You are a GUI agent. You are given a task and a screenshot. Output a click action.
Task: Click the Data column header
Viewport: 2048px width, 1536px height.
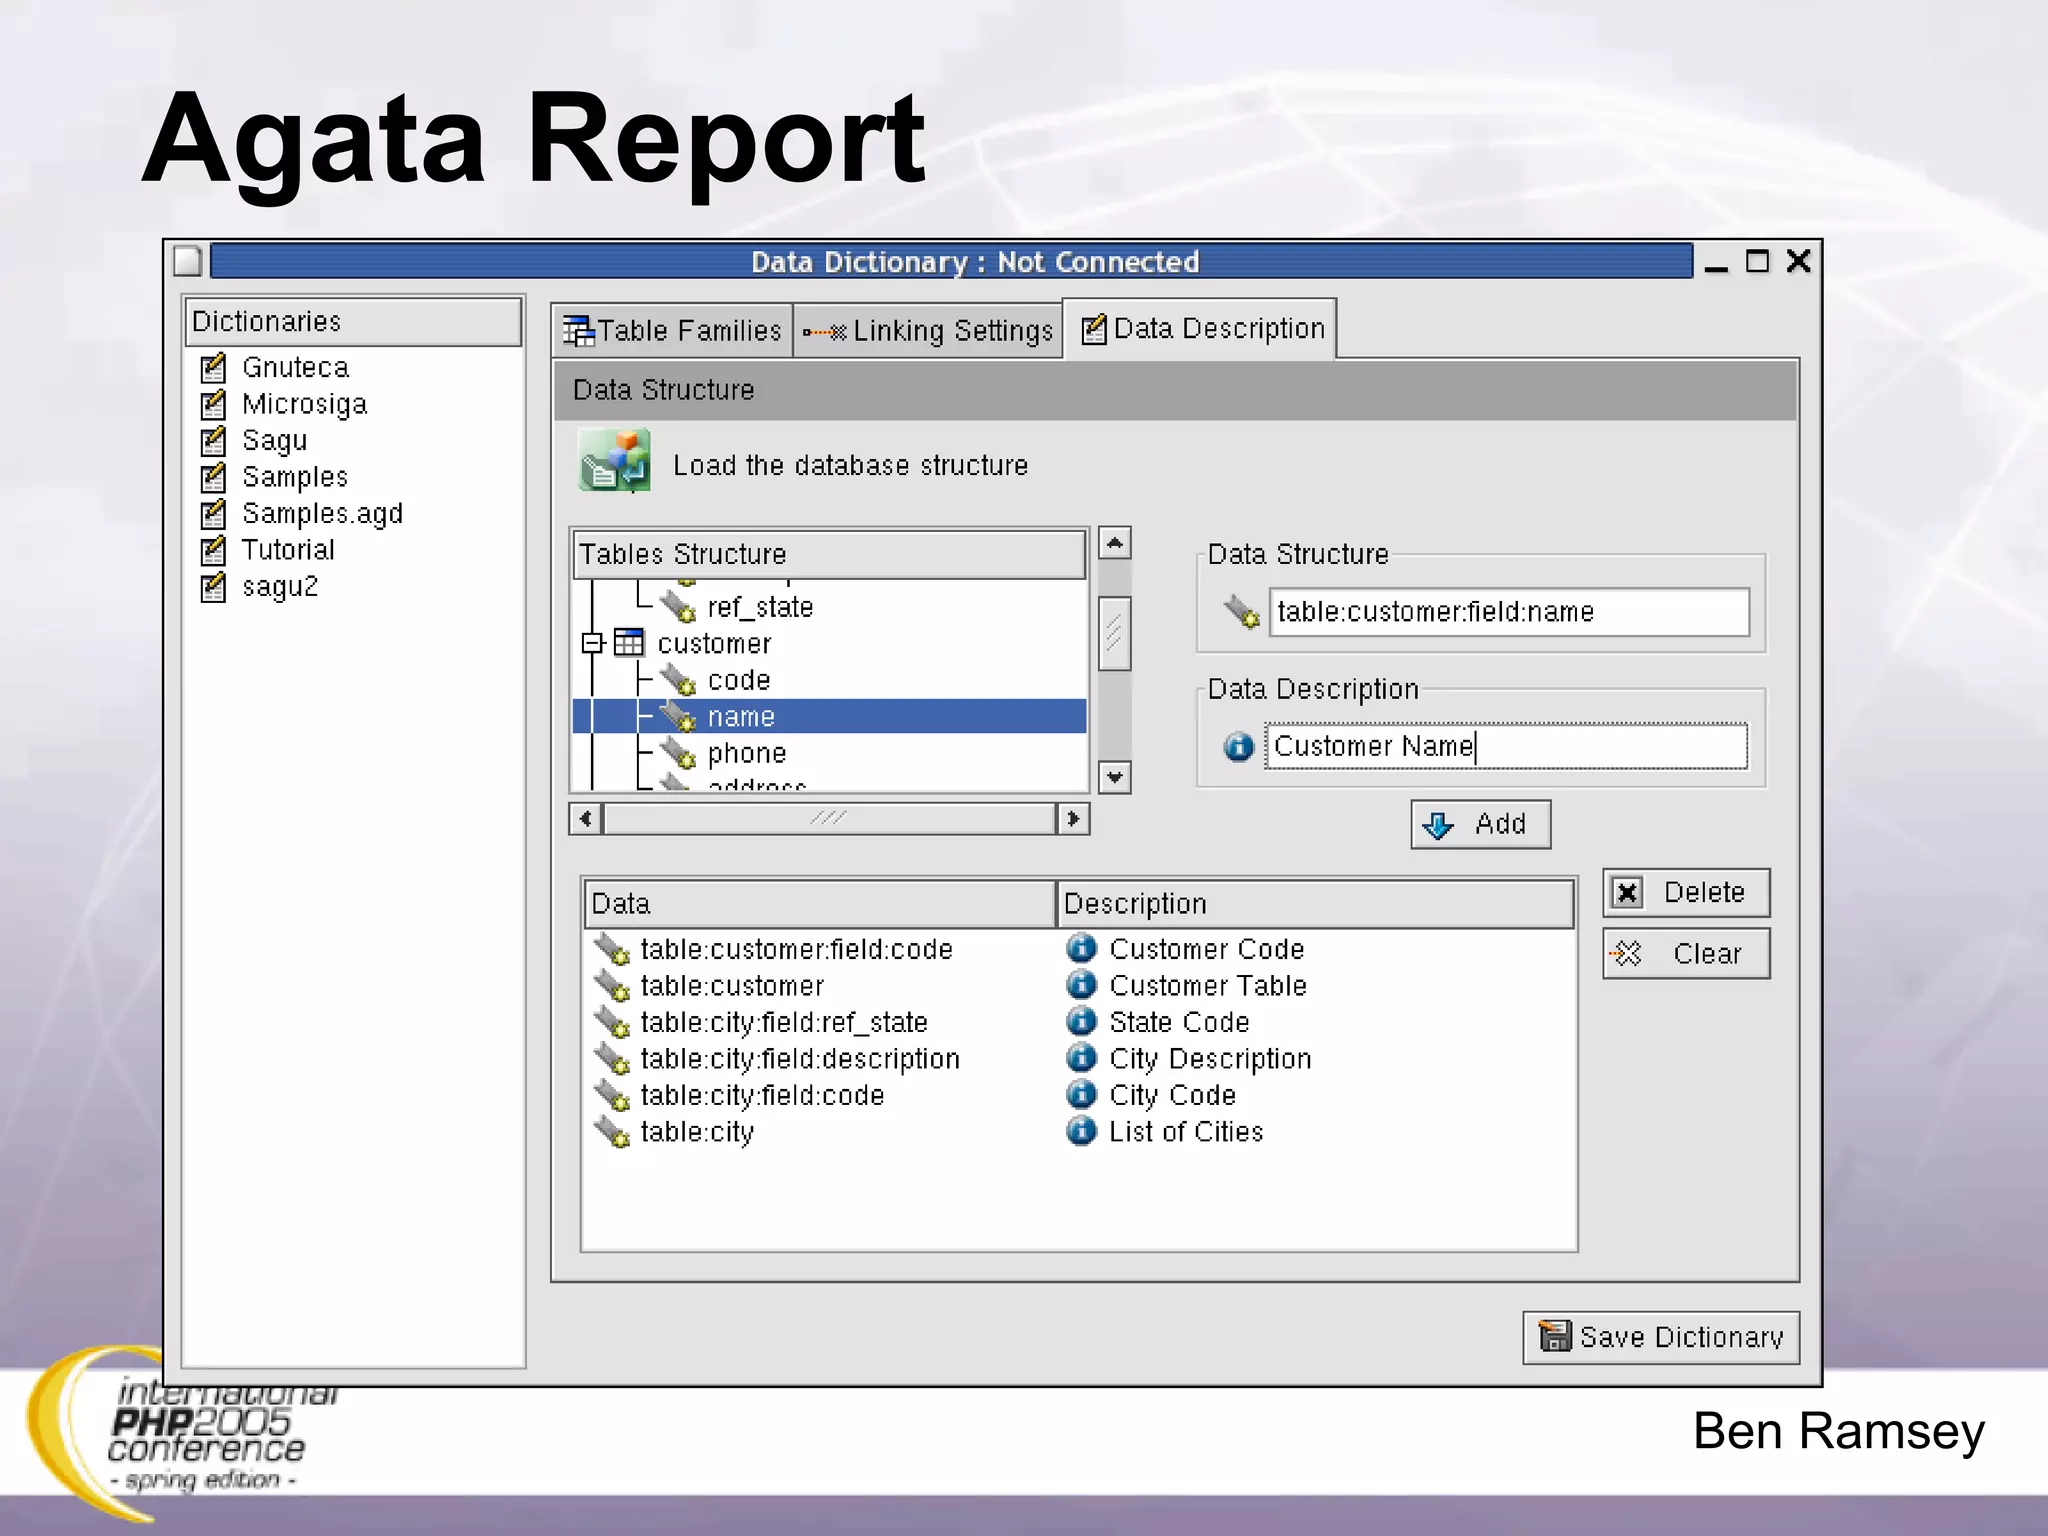[x=820, y=903]
